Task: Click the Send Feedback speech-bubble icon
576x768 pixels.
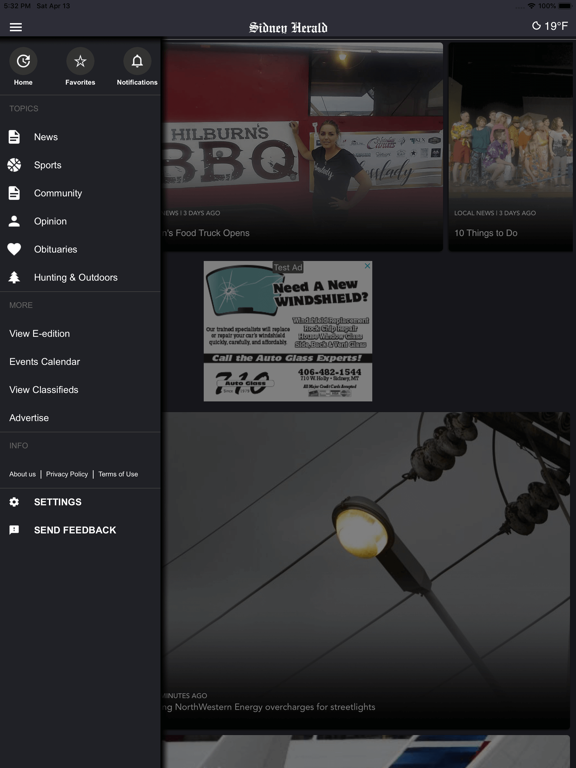Action: coord(14,530)
